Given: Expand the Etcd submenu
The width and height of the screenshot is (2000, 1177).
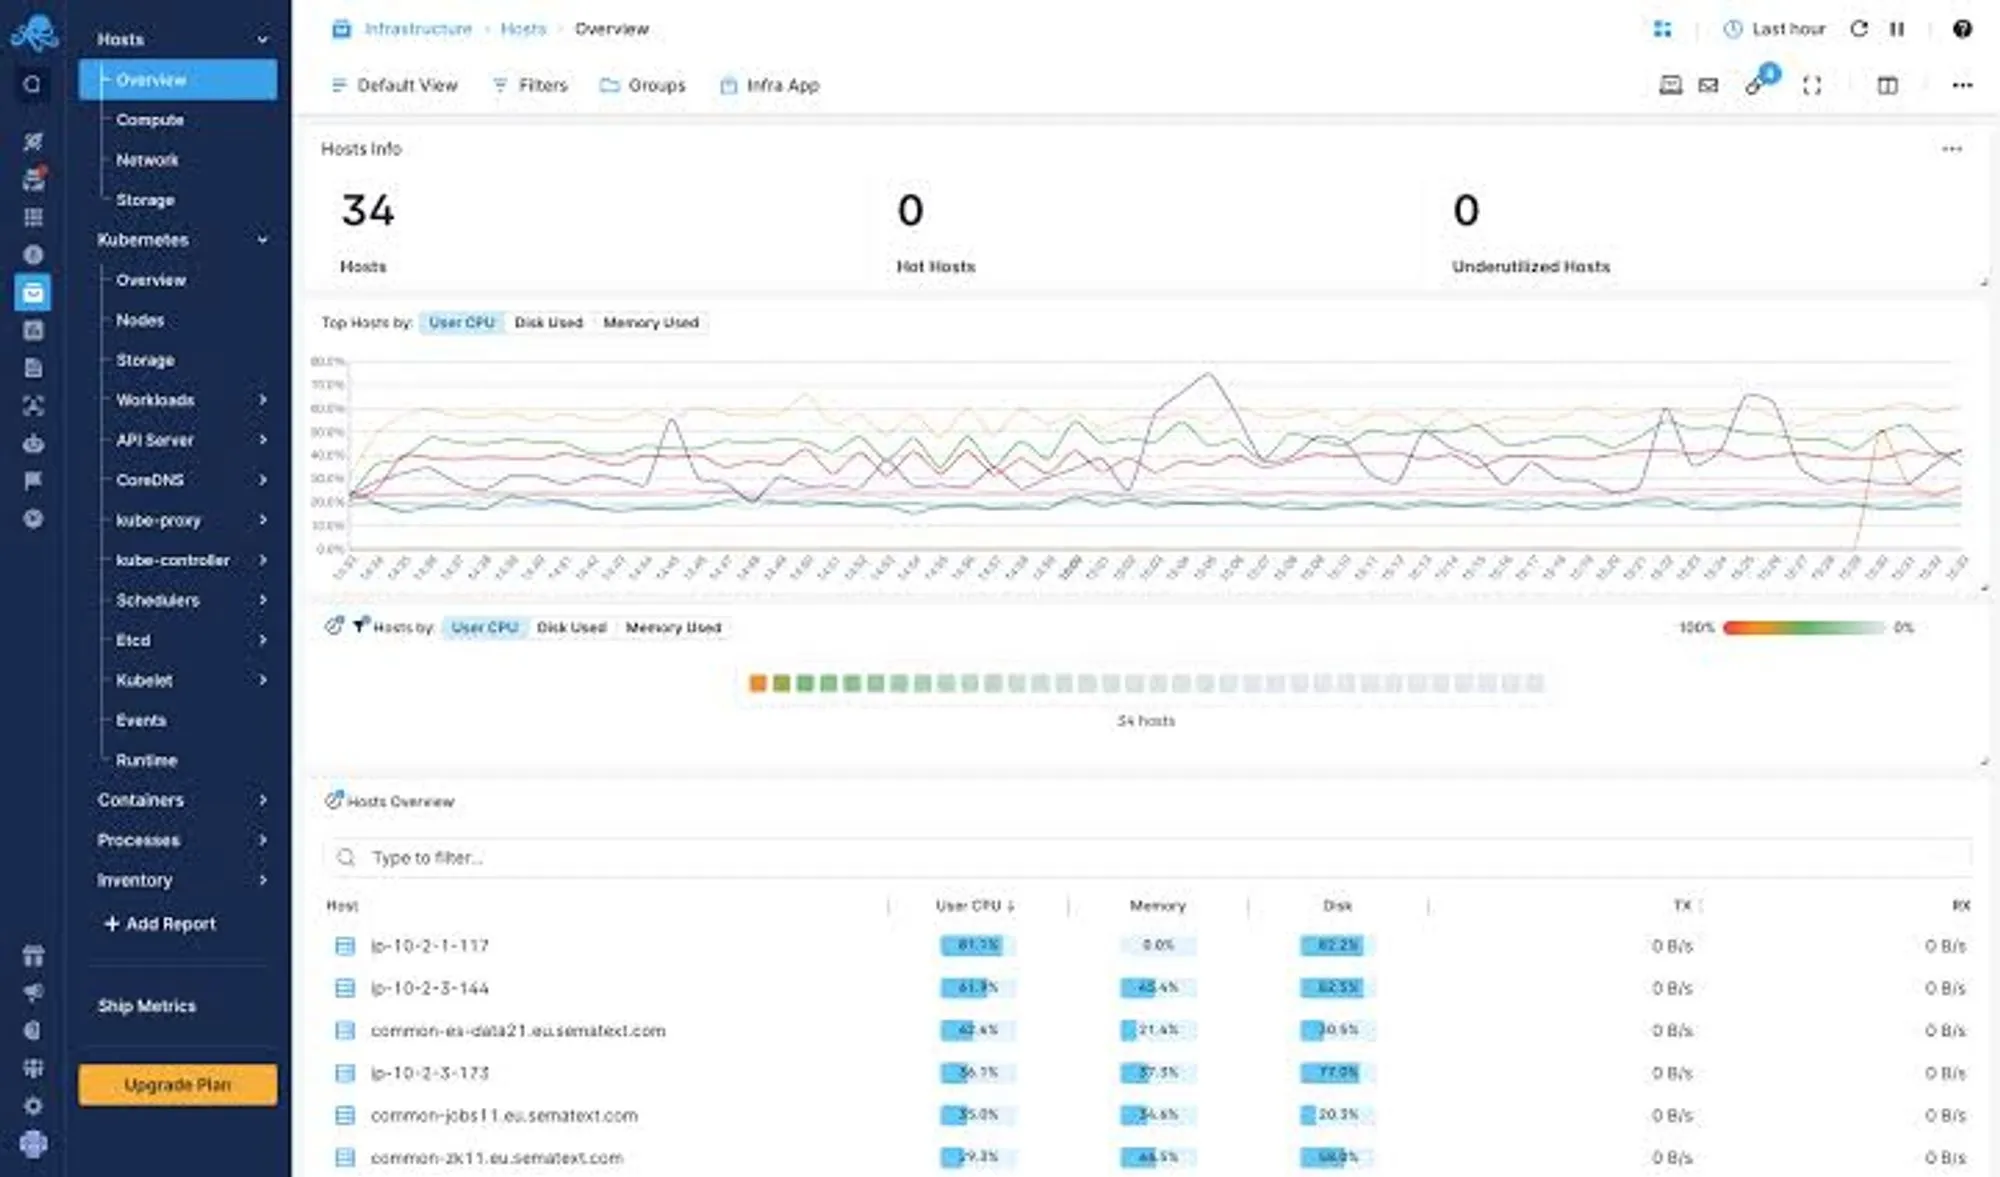Looking at the screenshot, I should coord(262,640).
